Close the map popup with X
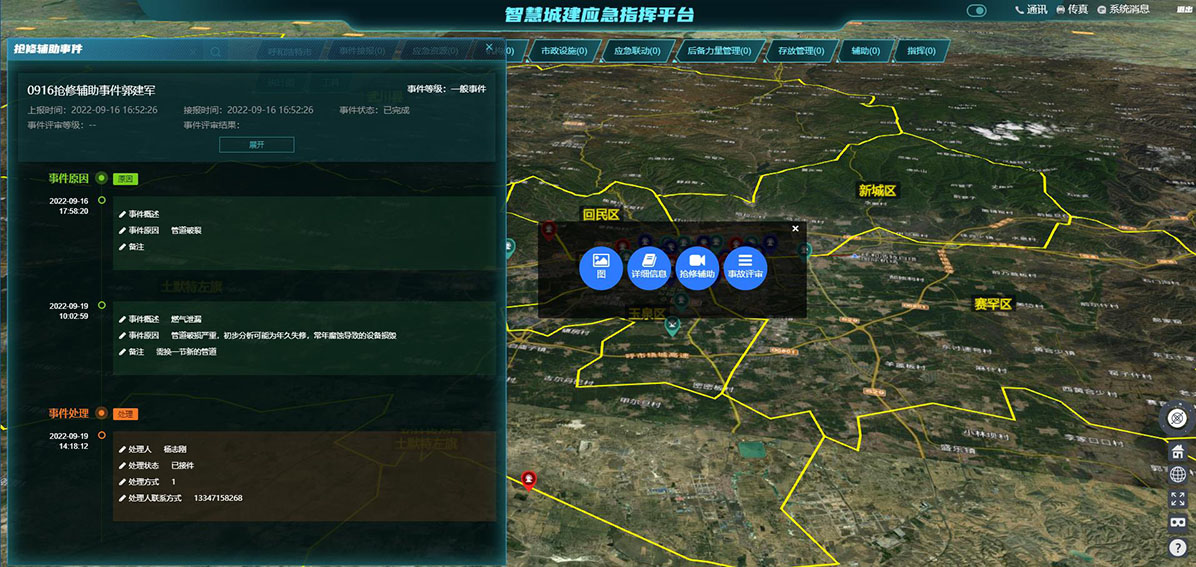This screenshot has width=1196, height=567. (x=796, y=228)
